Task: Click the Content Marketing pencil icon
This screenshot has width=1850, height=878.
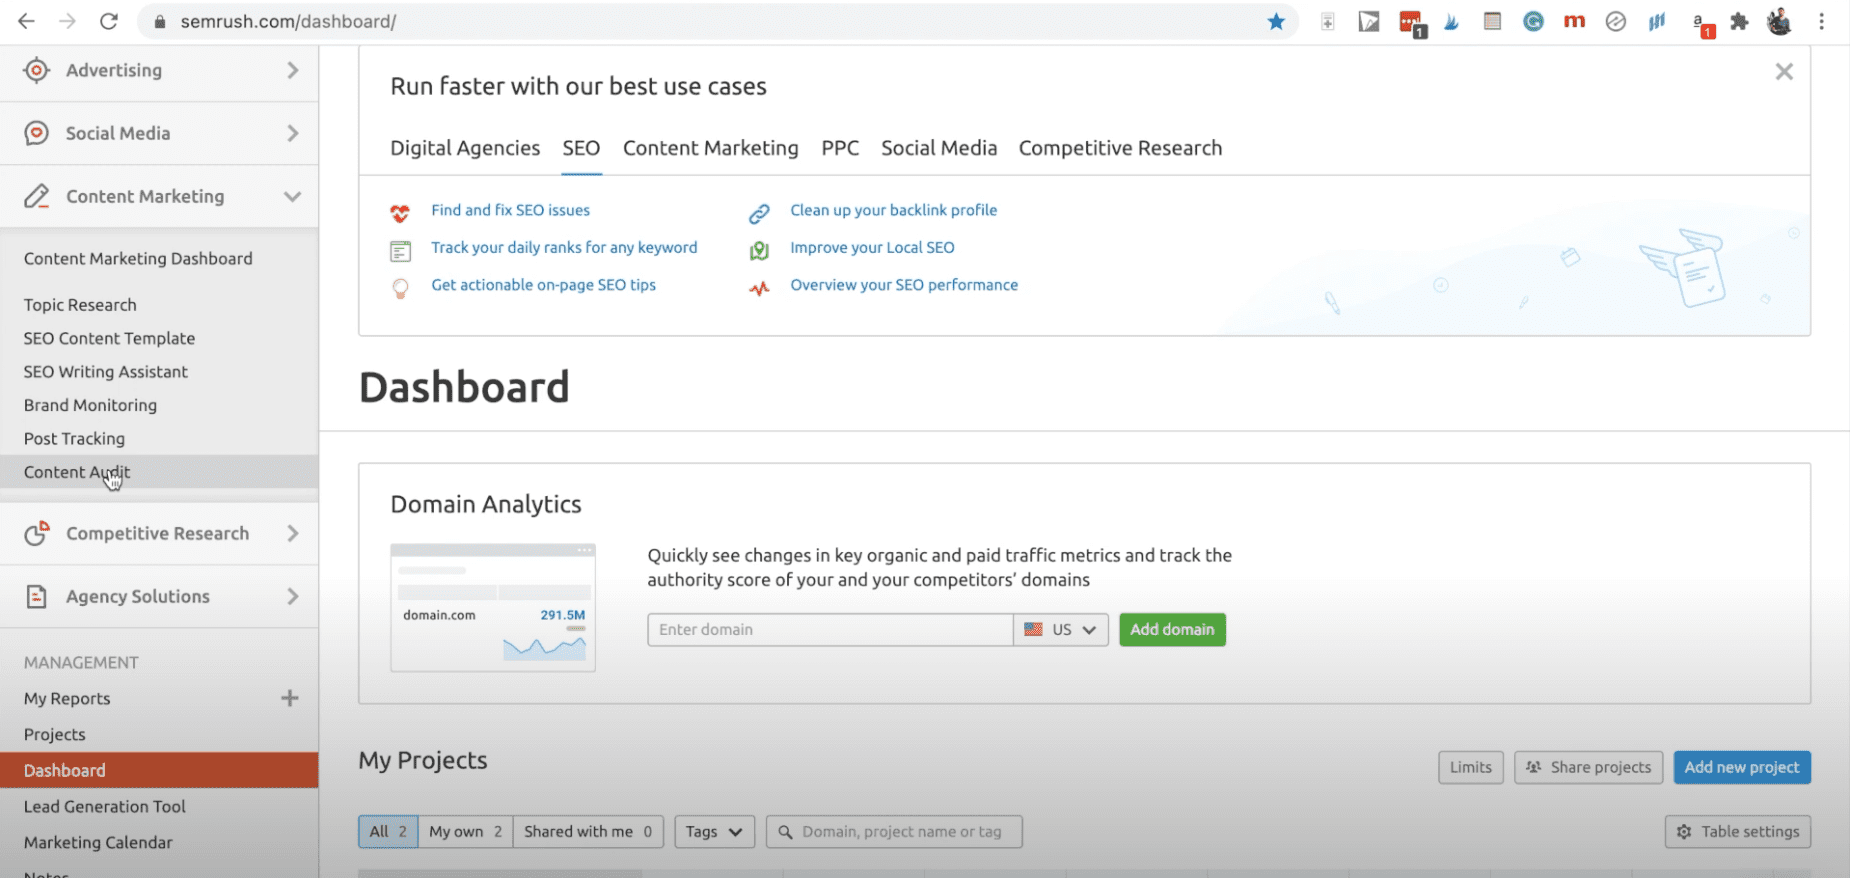Action: coord(37,196)
